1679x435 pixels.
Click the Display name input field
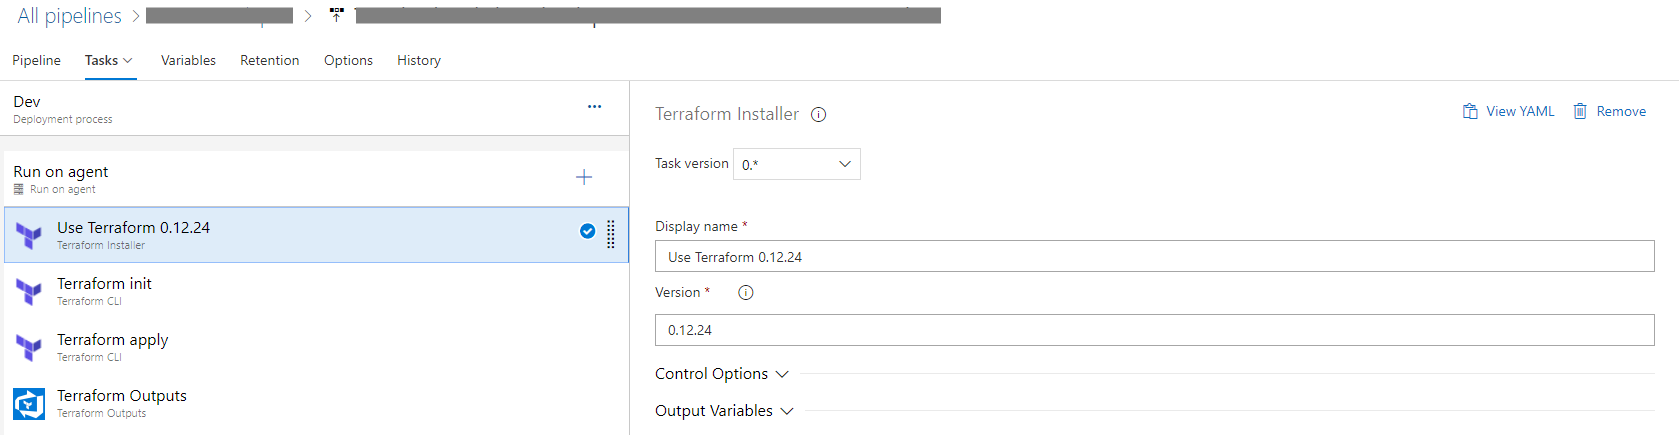click(x=1154, y=256)
